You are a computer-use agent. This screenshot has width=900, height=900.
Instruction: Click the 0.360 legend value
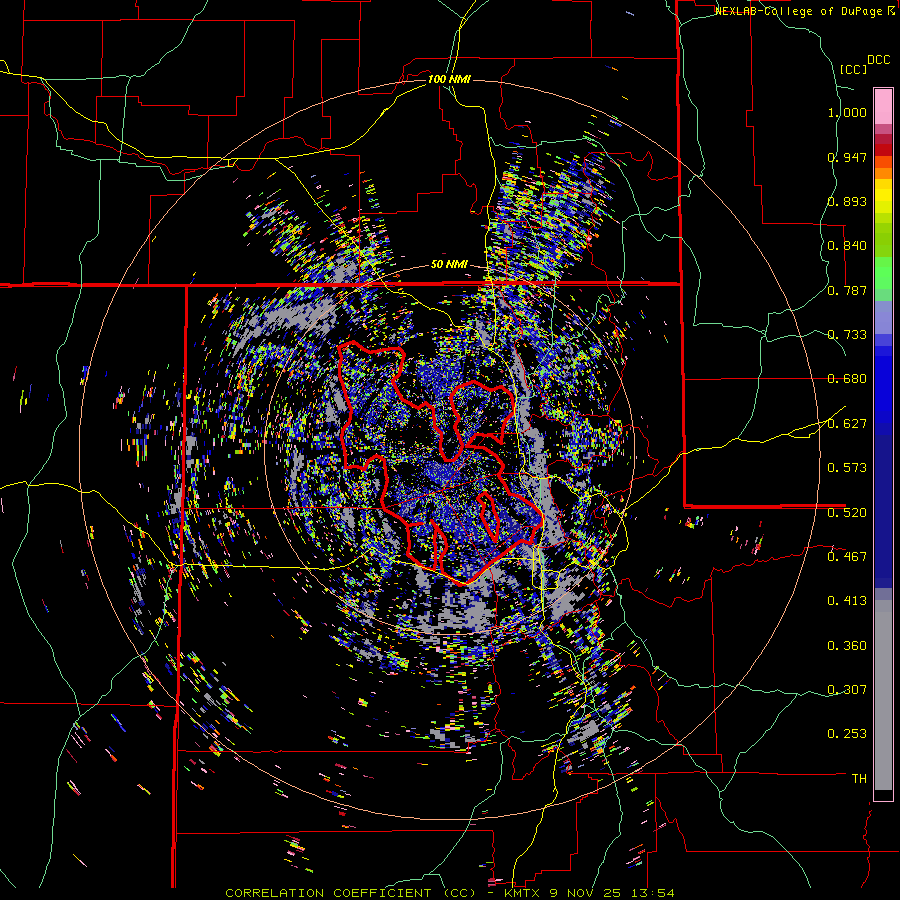point(847,646)
